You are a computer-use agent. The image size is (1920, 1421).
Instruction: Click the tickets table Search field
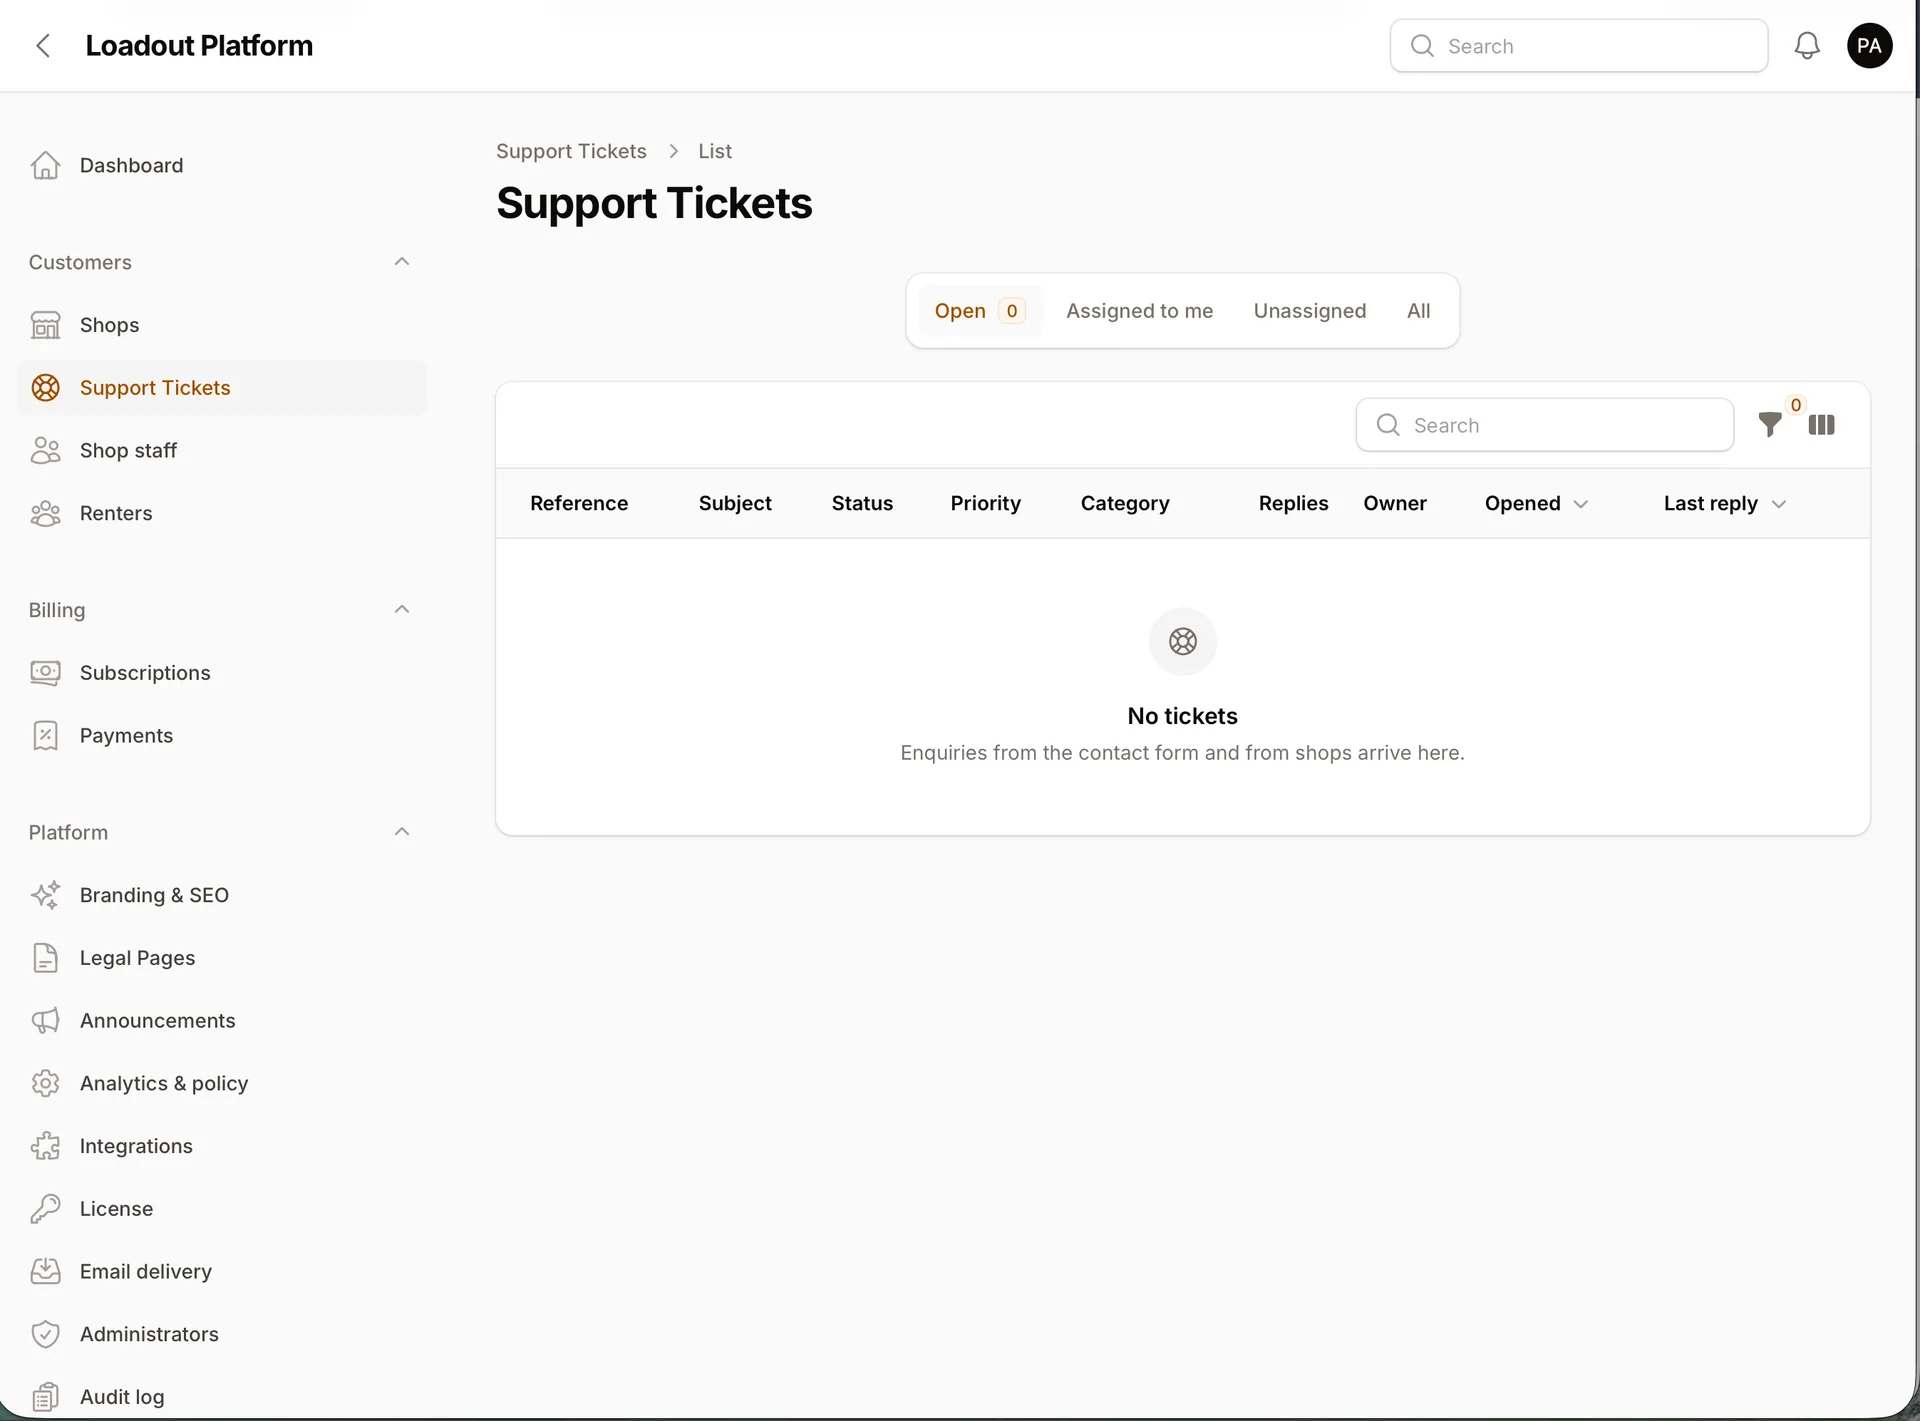(x=1545, y=425)
